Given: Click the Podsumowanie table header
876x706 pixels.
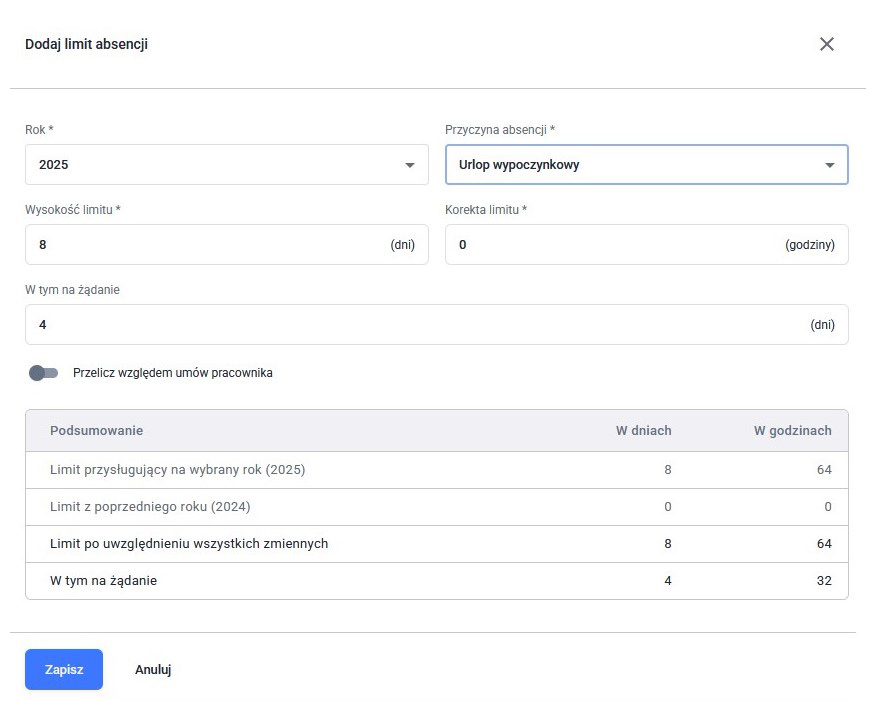Looking at the screenshot, I should pos(96,431).
